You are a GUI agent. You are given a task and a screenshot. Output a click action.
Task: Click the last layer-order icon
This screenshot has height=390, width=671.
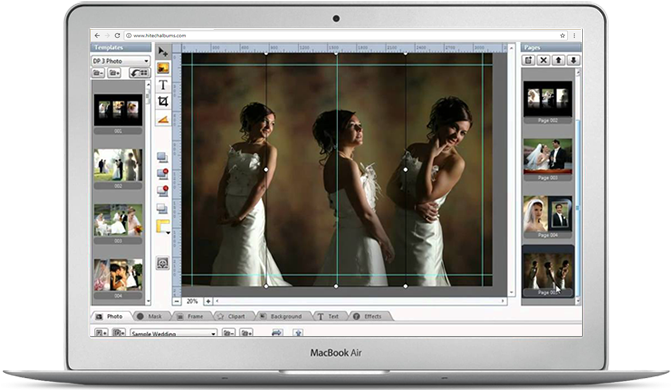pos(162,208)
